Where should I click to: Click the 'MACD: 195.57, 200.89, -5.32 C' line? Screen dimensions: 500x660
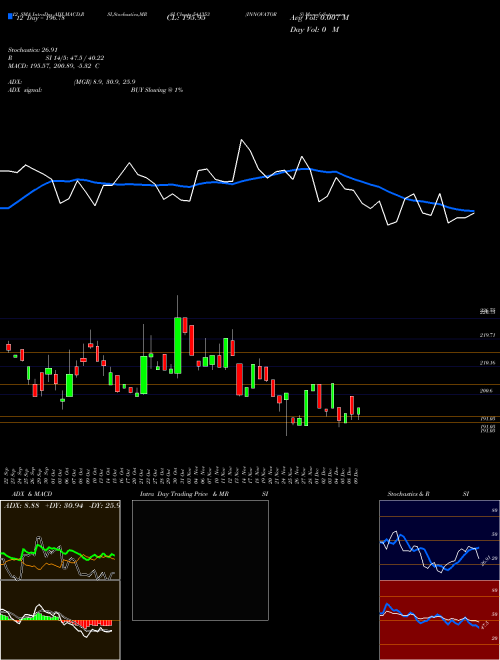pos(53,66)
